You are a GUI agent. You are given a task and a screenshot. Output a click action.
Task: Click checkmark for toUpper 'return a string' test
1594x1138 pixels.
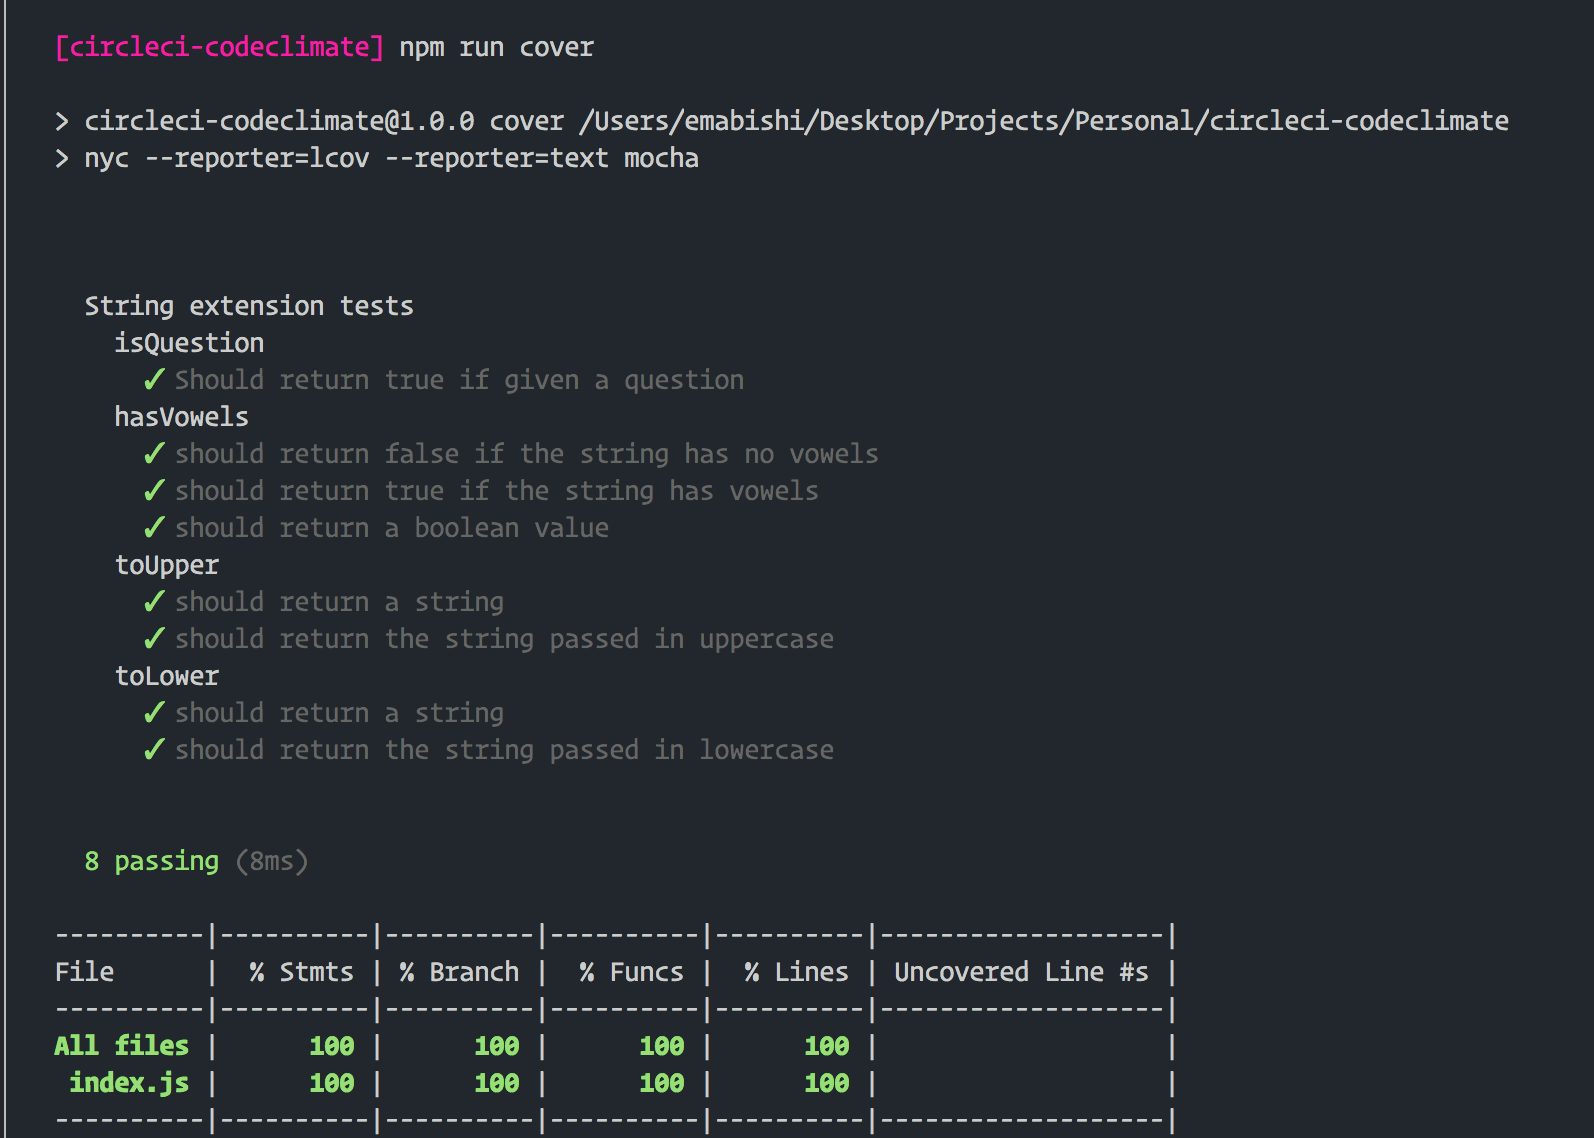coord(154,602)
